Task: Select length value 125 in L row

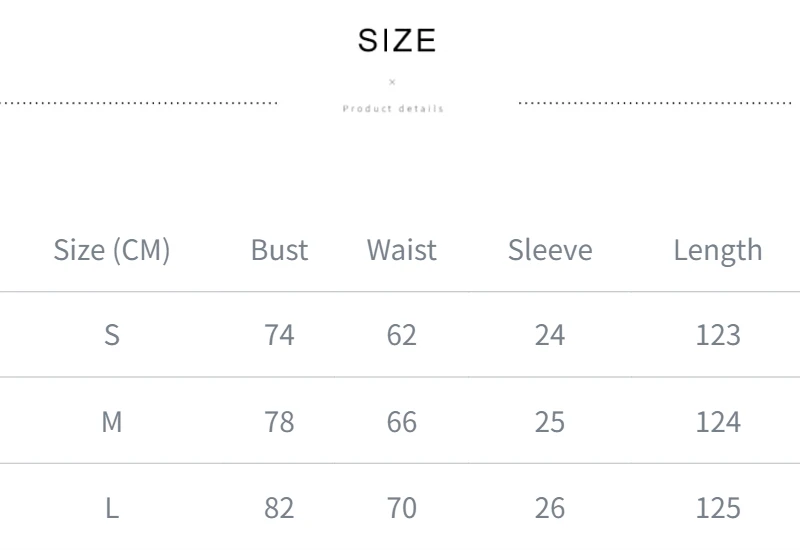Action: [x=717, y=508]
